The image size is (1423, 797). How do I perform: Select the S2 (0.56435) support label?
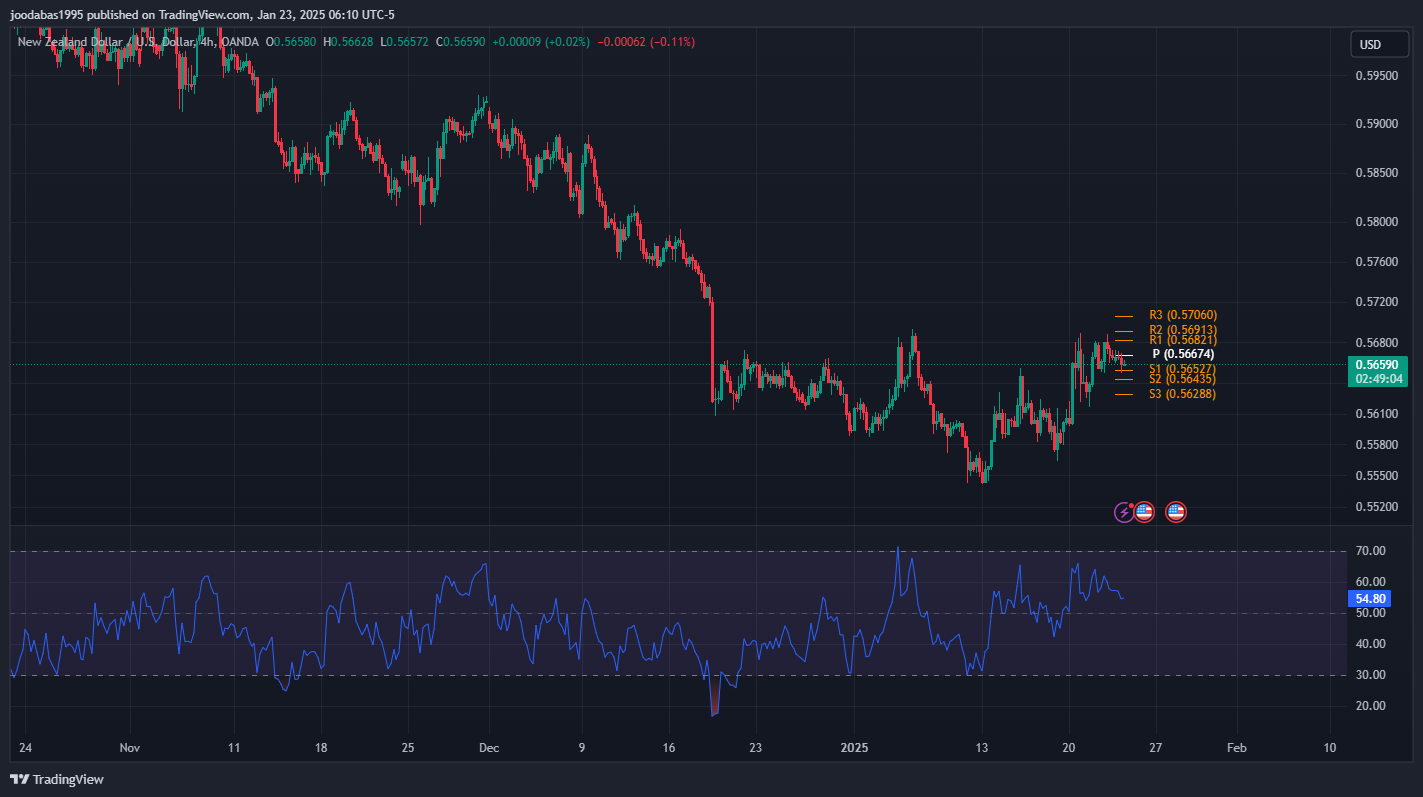click(1183, 379)
